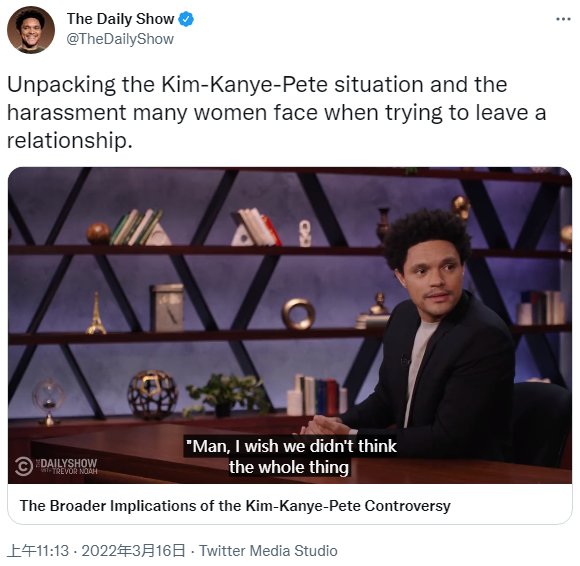The height and width of the screenshot is (566, 580).
Task: Click the Daily Show with Trevor Noah watermark text
Action: [x=67, y=466]
